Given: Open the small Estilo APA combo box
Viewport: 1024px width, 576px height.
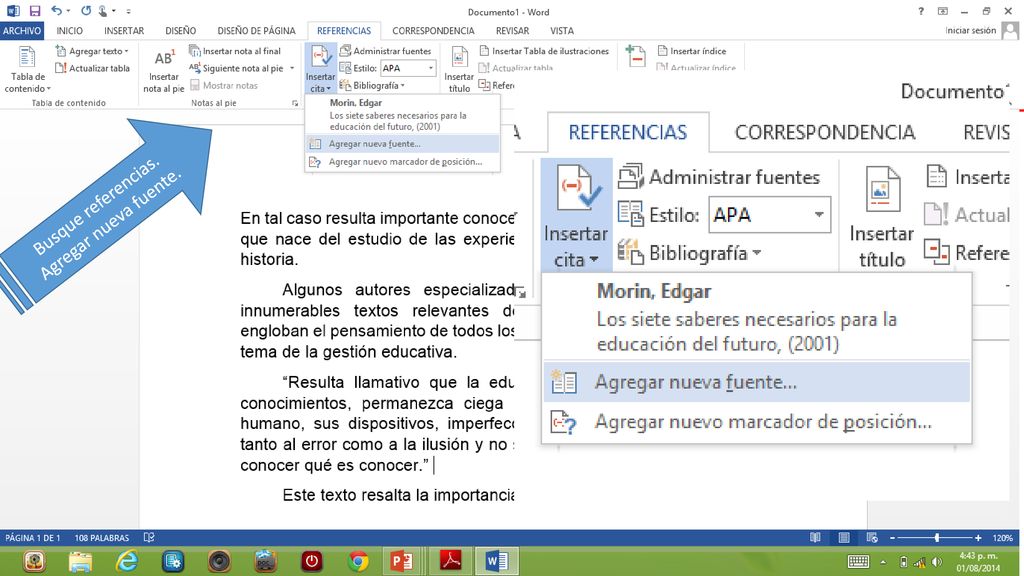Looking at the screenshot, I should pos(408,68).
